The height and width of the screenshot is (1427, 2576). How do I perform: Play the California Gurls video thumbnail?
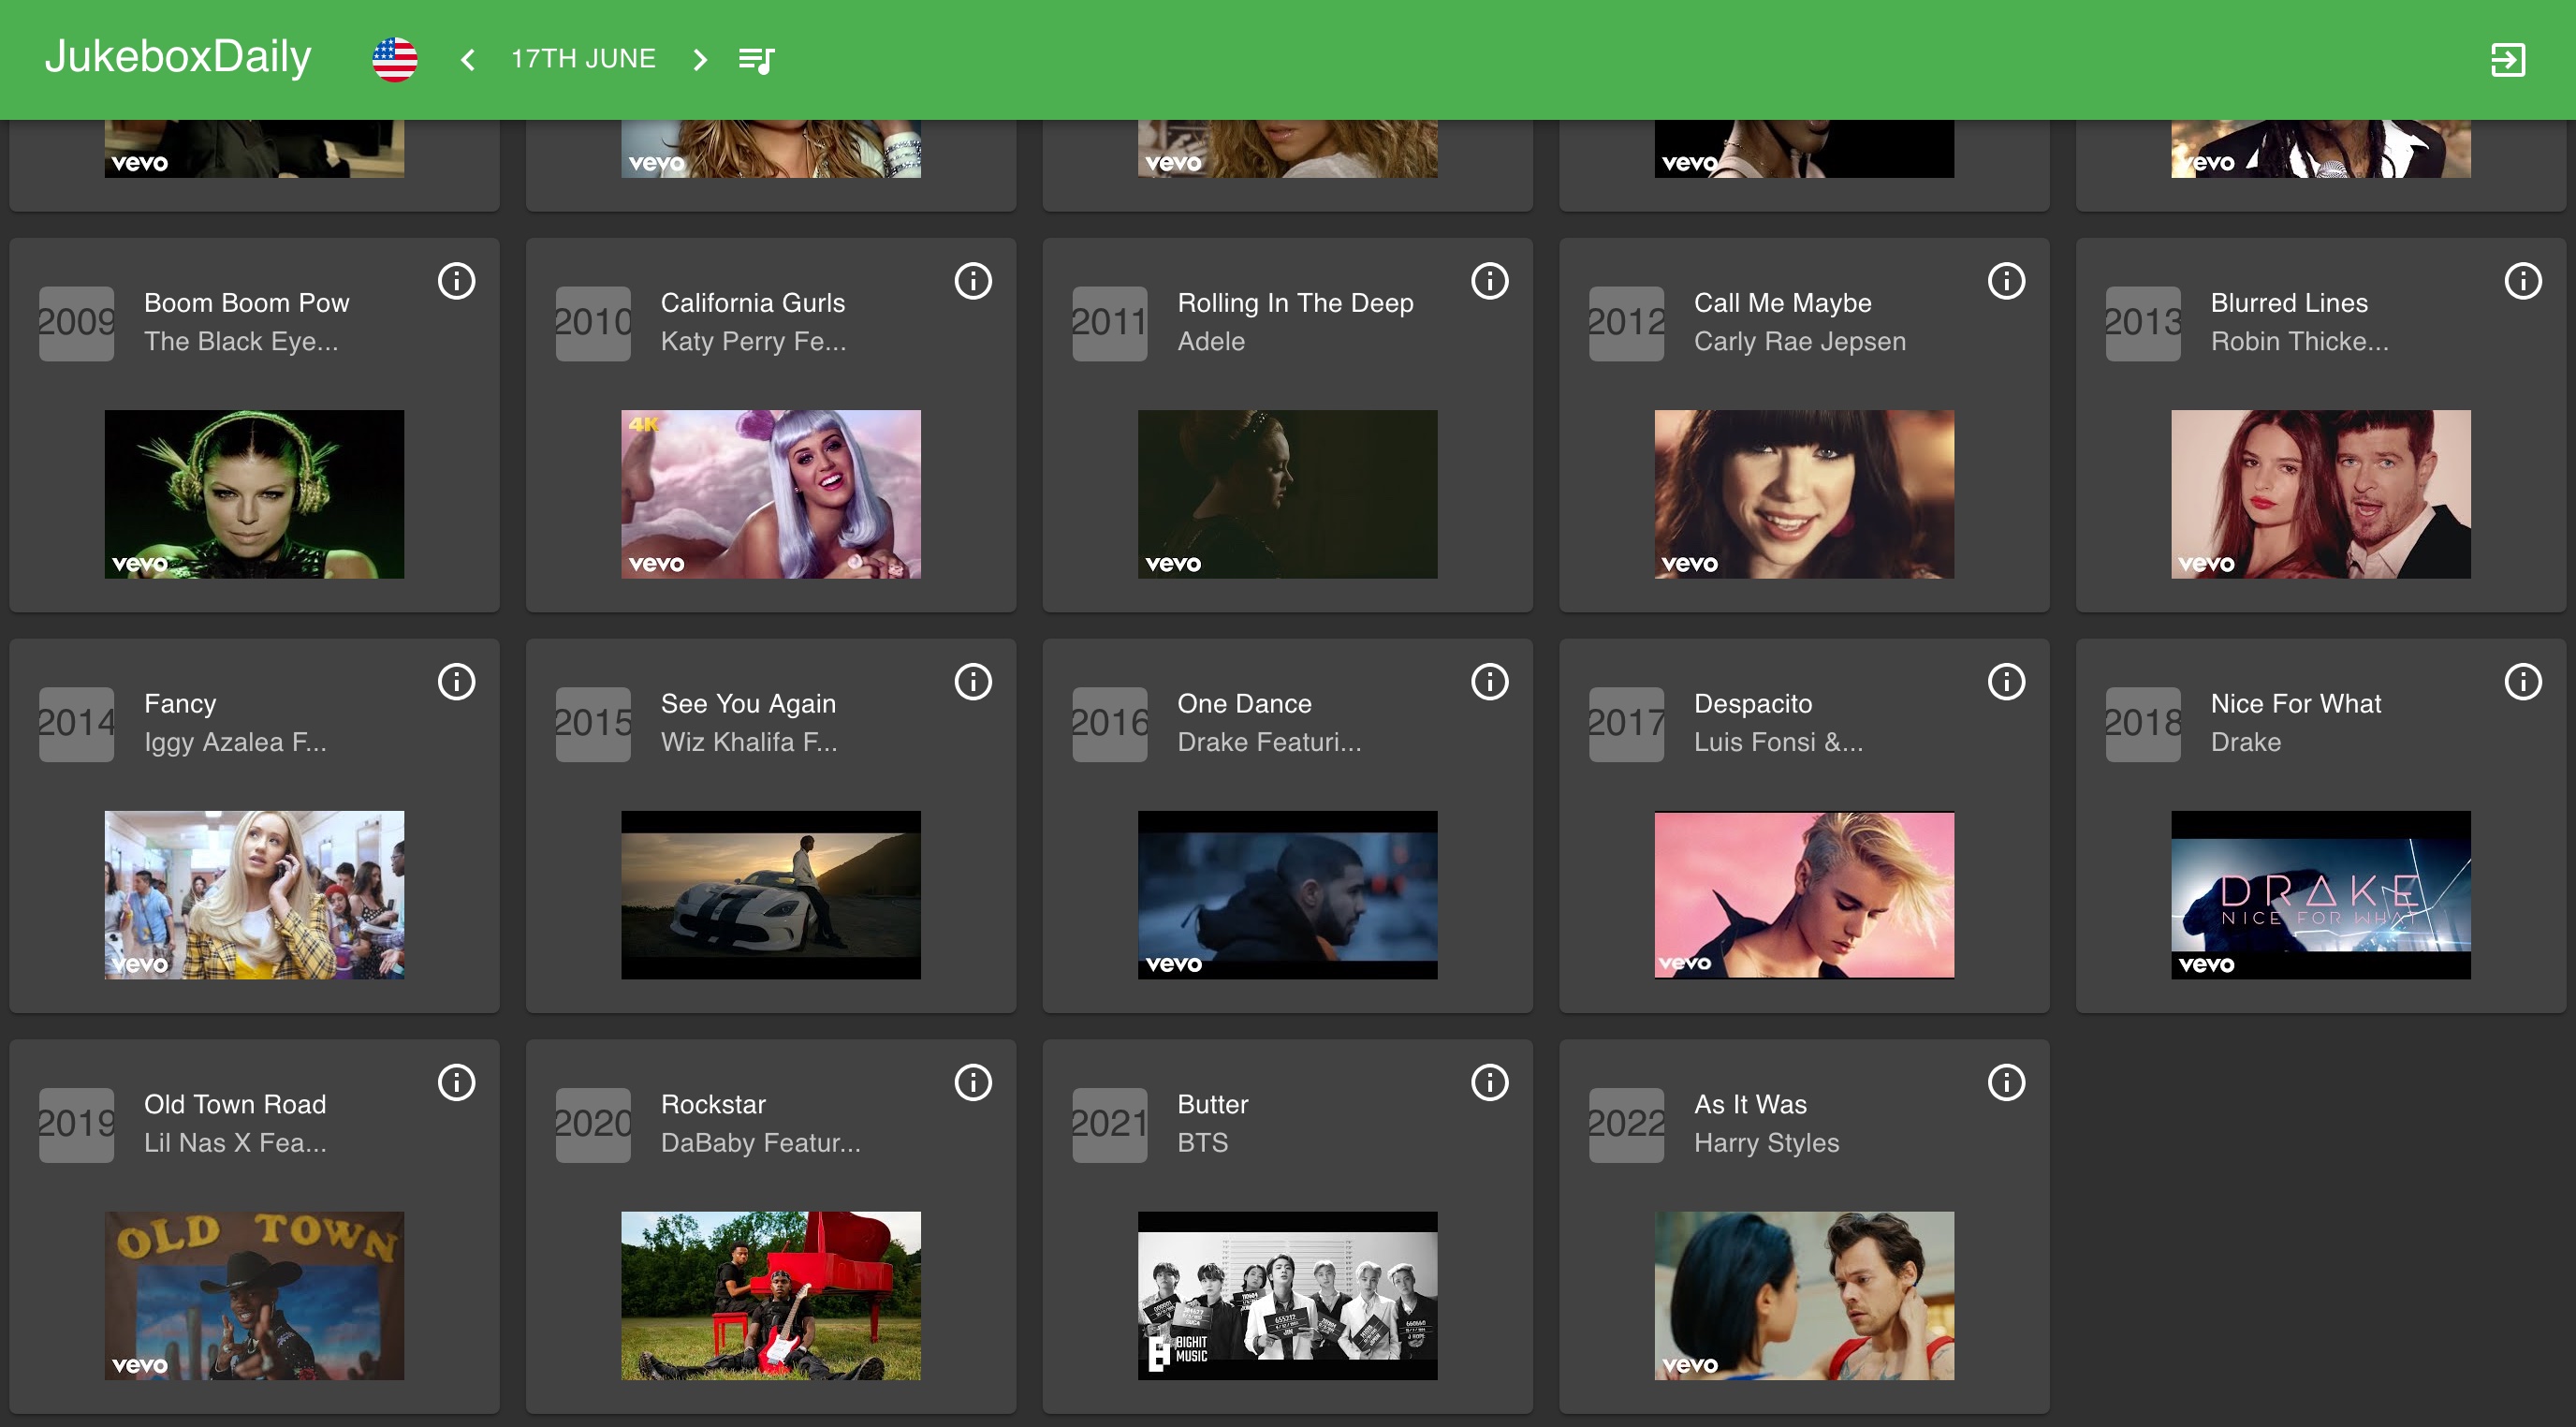770,494
